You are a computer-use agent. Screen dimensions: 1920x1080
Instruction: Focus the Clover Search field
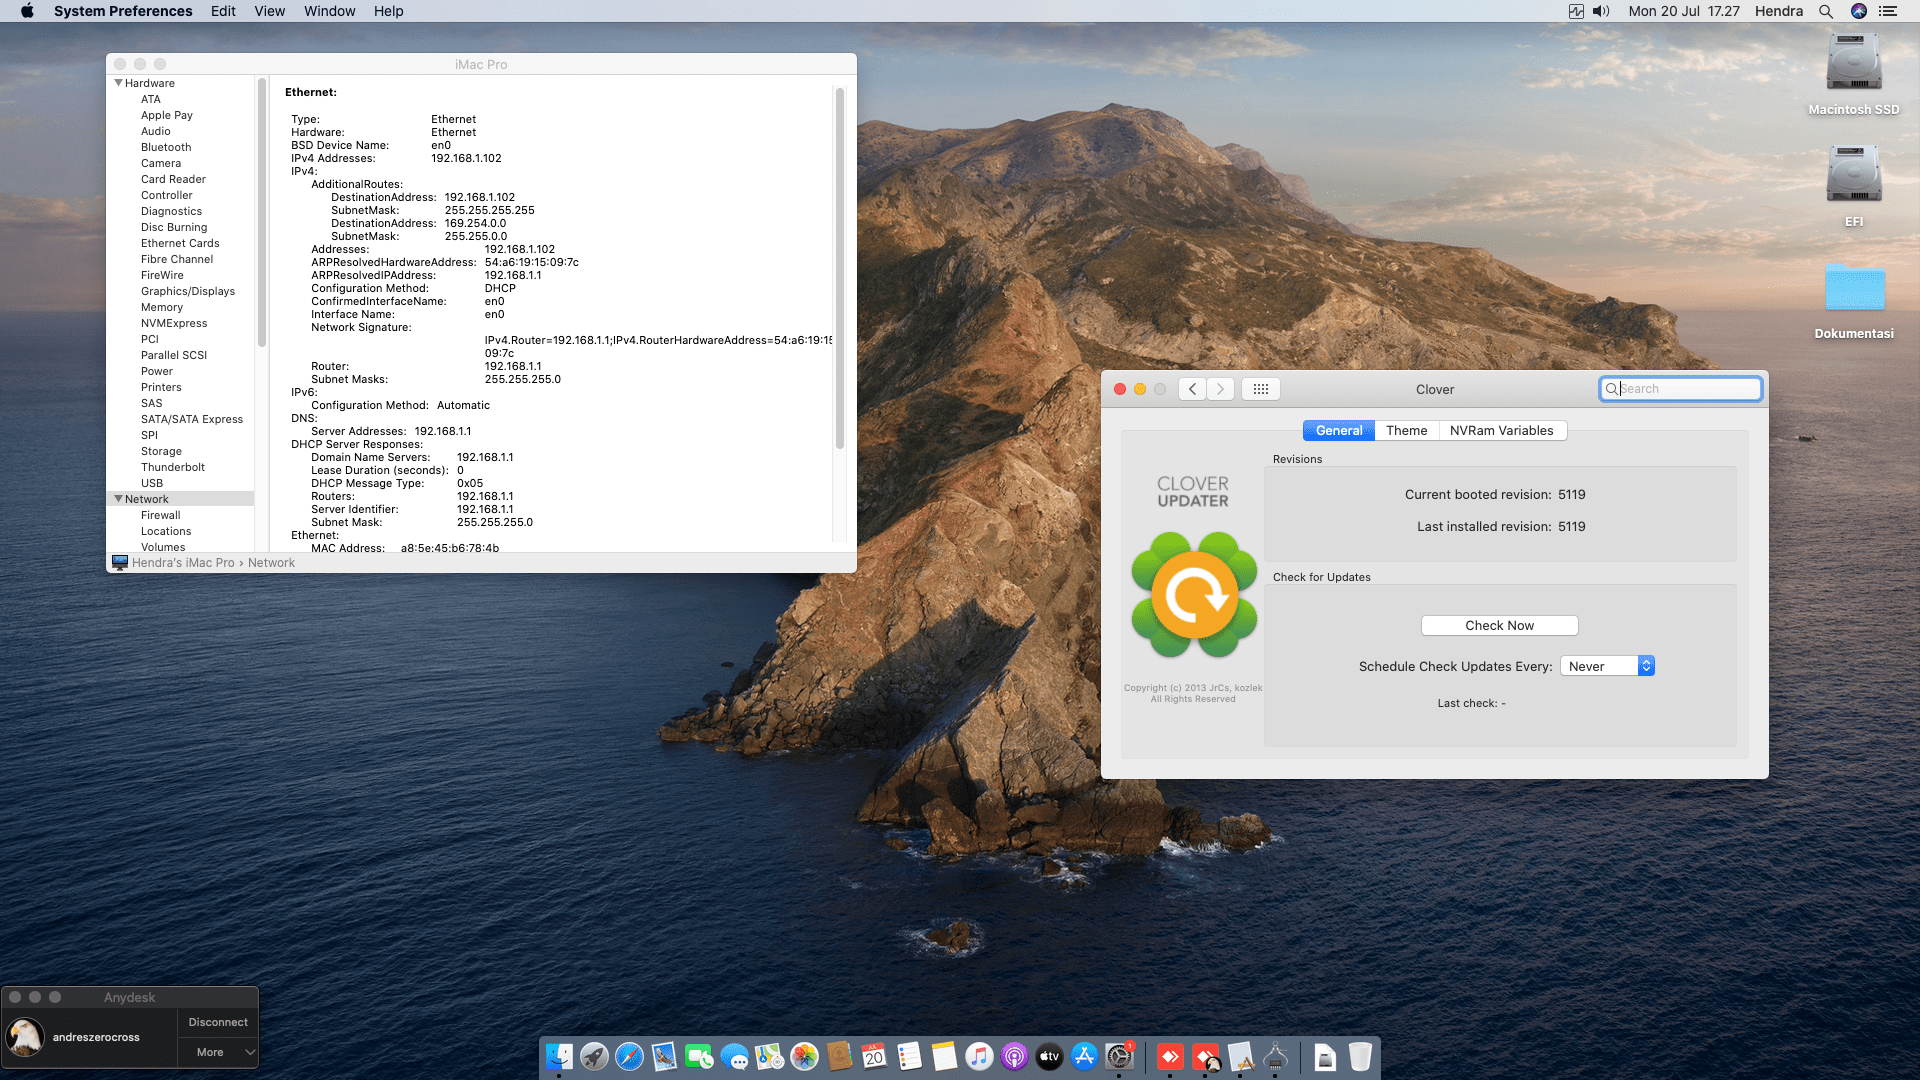pos(1680,389)
